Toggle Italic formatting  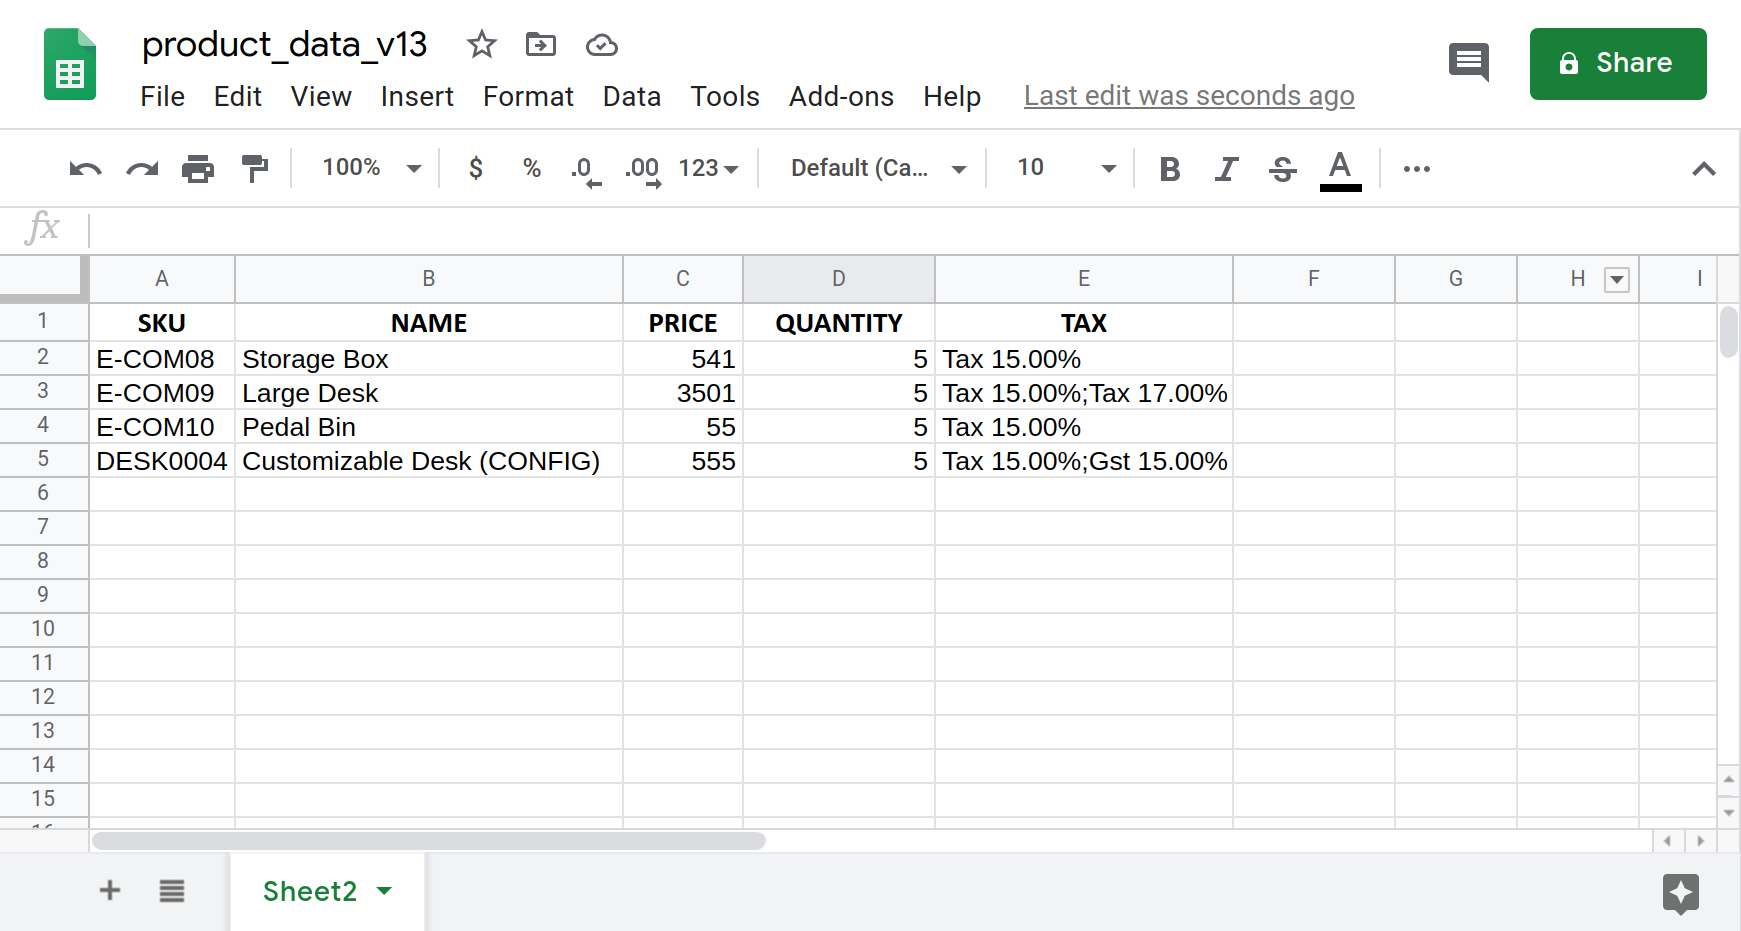(x=1226, y=169)
